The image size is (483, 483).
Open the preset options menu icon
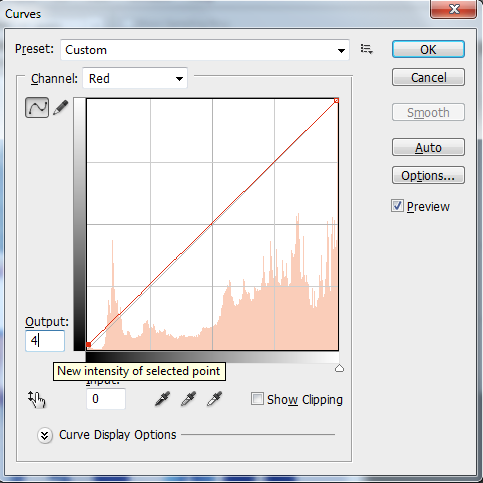point(367,49)
